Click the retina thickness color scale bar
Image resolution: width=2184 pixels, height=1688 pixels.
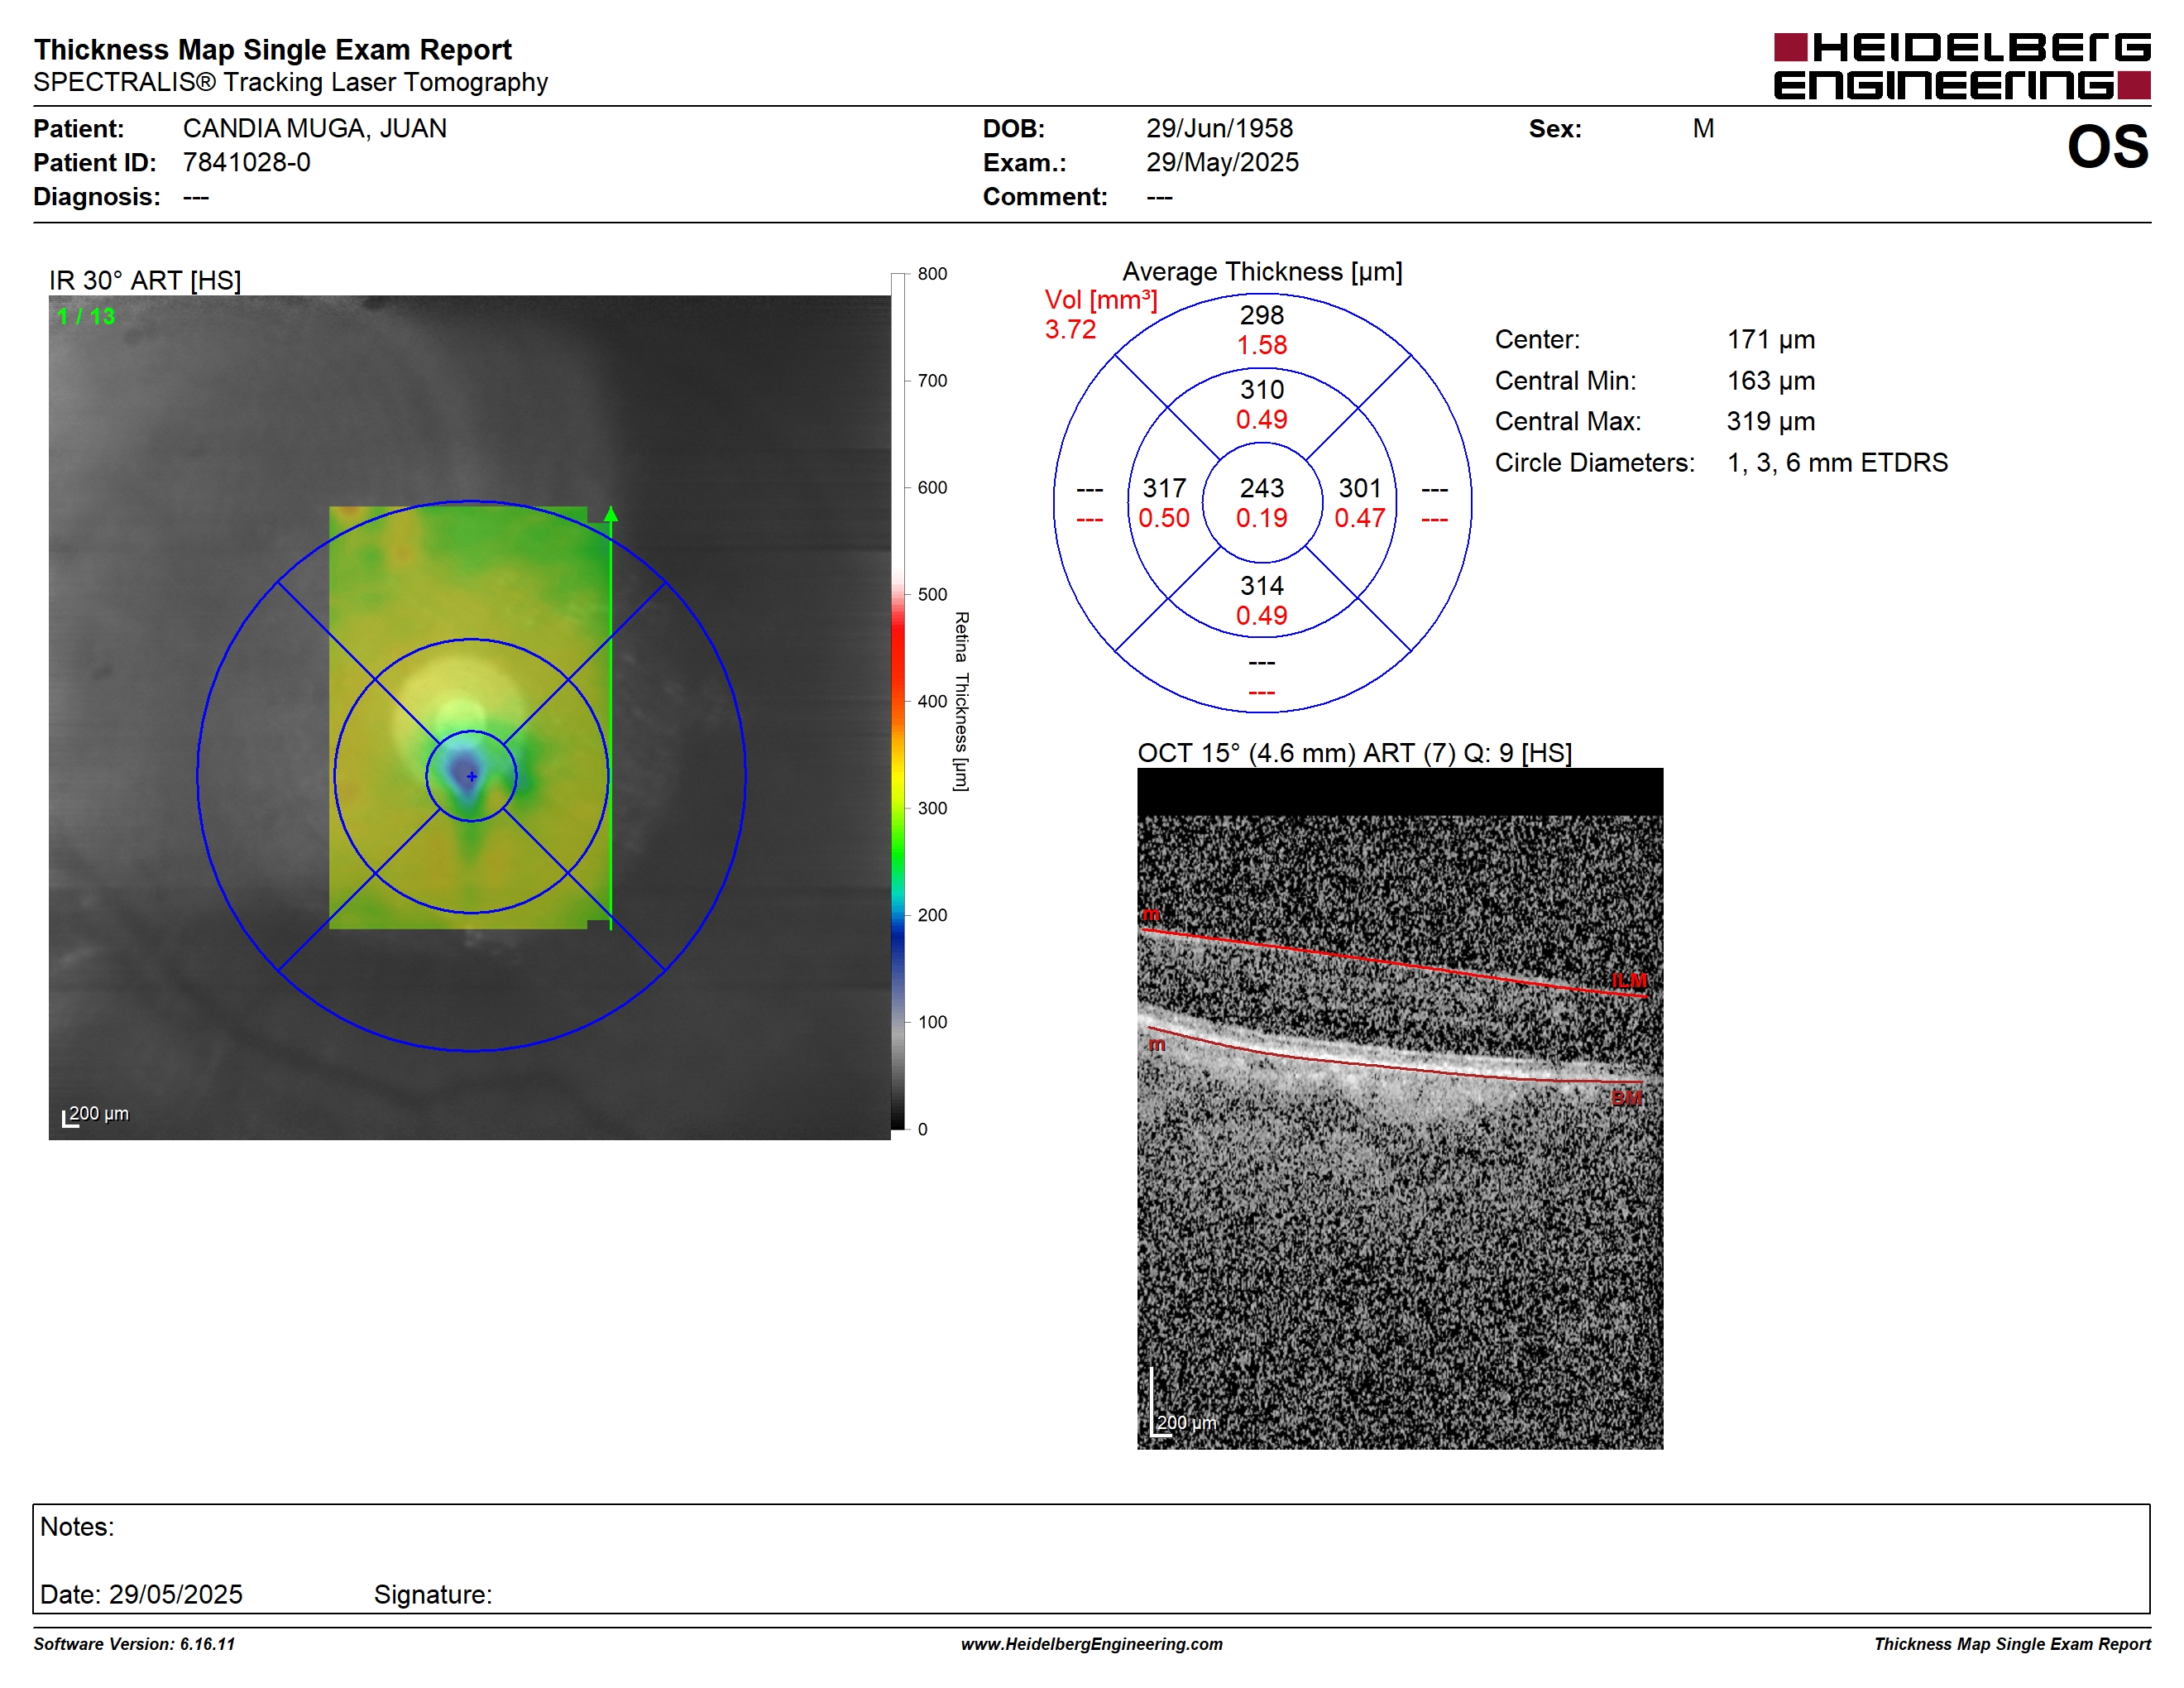pyautogui.click(x=897, y=701)
